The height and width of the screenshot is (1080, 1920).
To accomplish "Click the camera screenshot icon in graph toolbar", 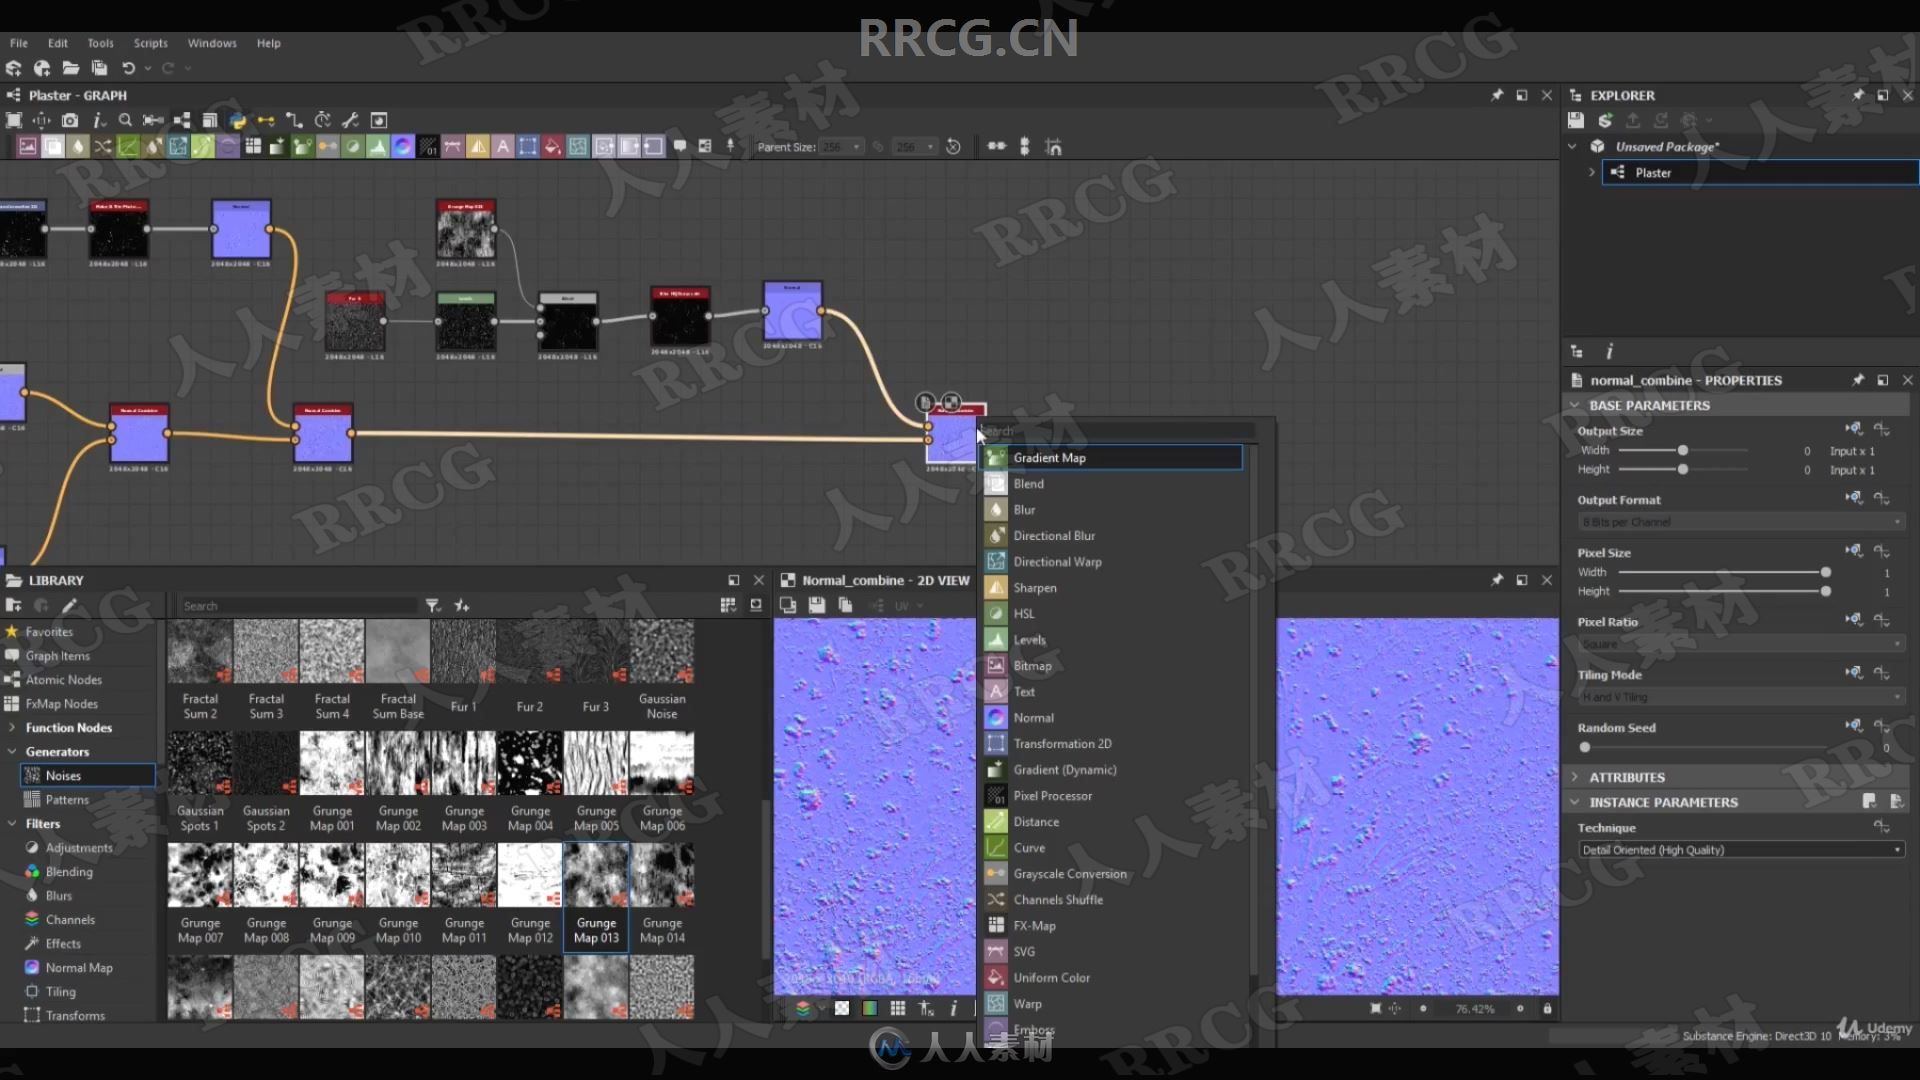I will [x=69, y=120].
